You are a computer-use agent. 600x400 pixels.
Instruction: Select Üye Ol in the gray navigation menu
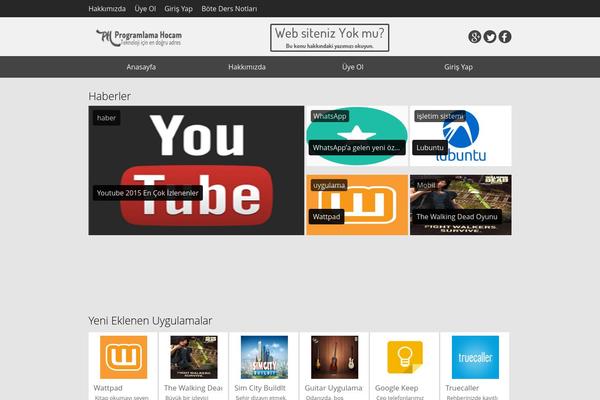352,67
